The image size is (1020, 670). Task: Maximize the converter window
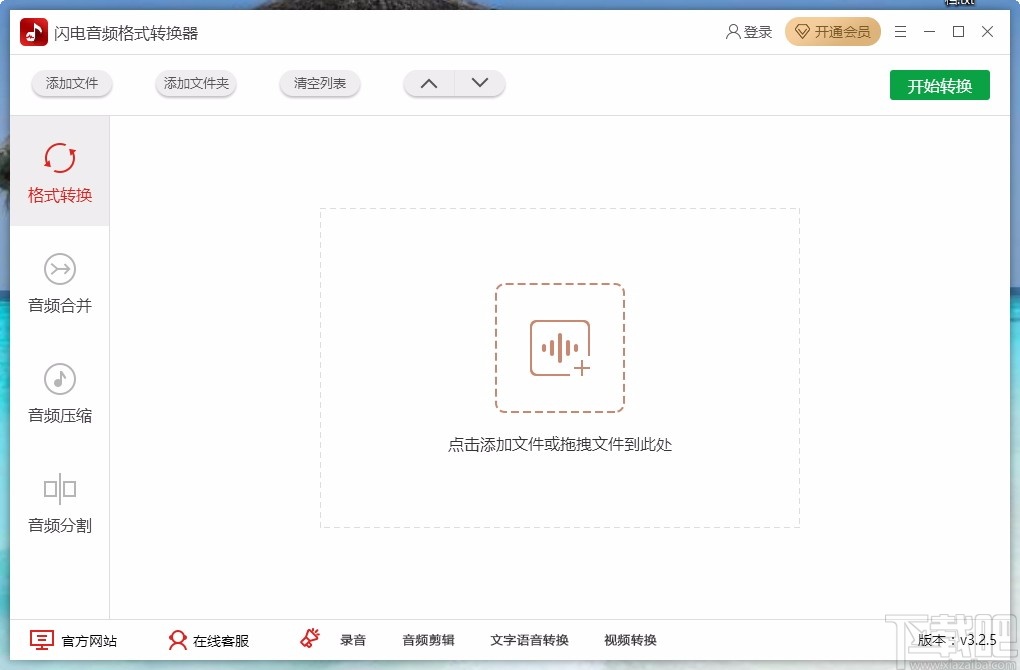(958, 31)
